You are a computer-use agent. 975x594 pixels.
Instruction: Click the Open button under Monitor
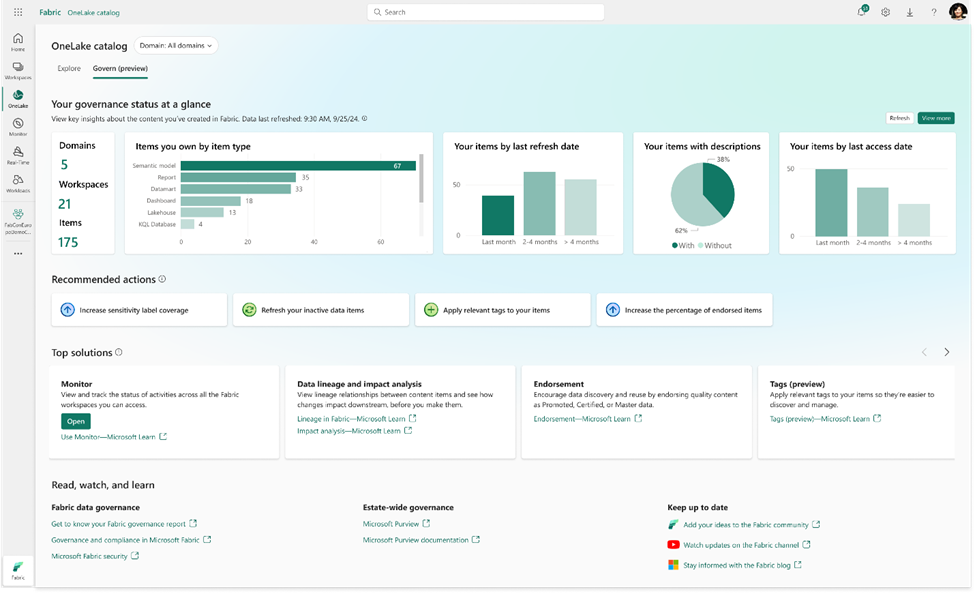pos(76,421)
